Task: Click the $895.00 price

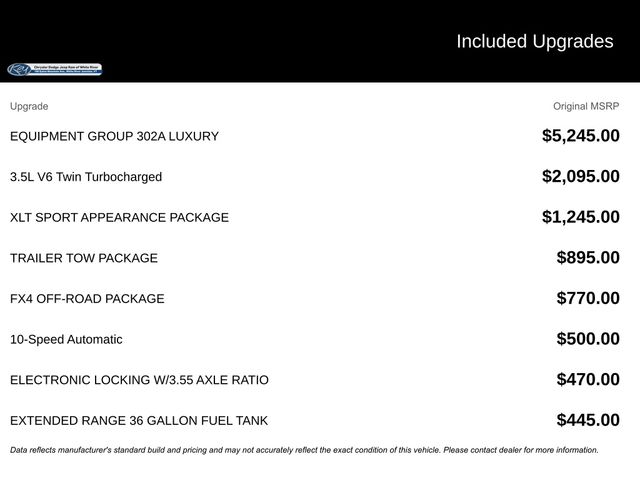Action: [588, 258]
